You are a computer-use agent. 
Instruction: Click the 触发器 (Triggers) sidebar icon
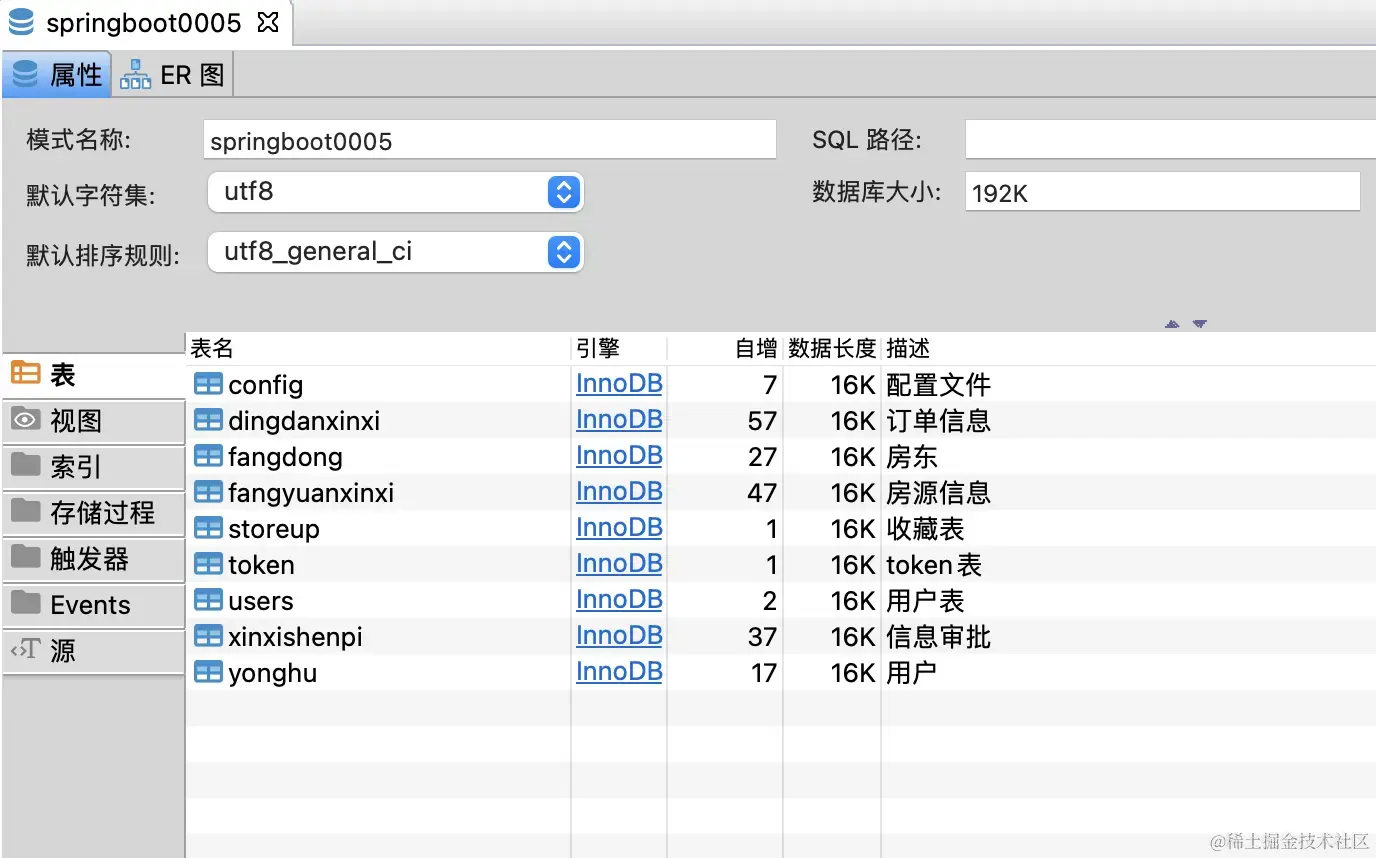[x=23, y=559]
